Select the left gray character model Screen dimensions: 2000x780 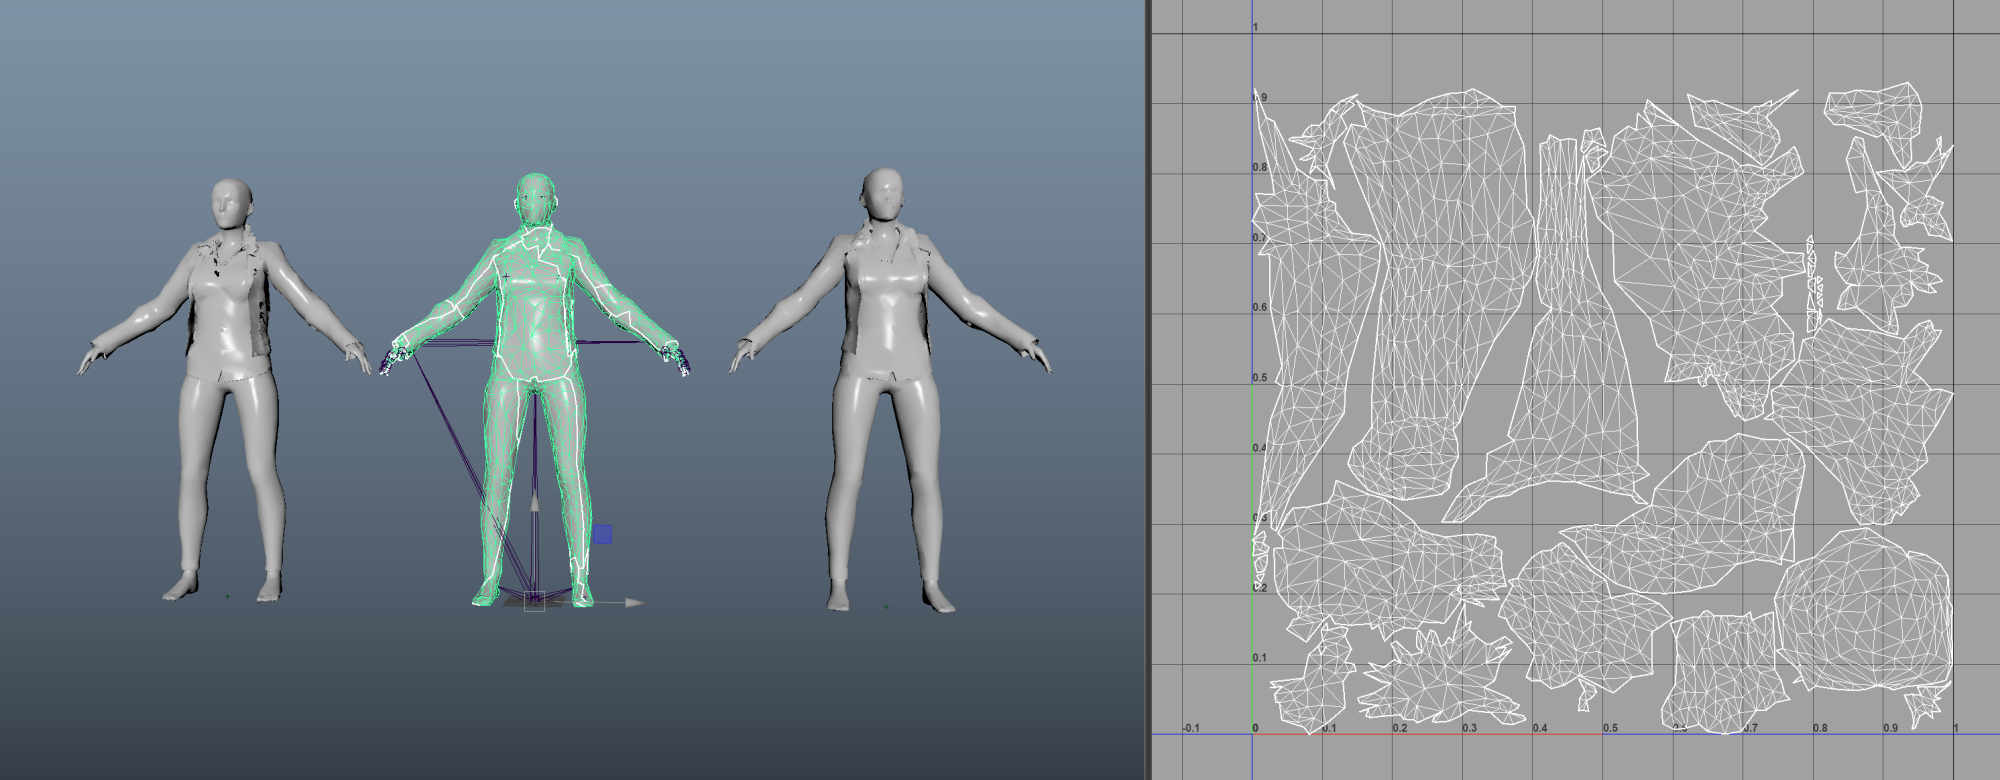click(x=225, y=390)
